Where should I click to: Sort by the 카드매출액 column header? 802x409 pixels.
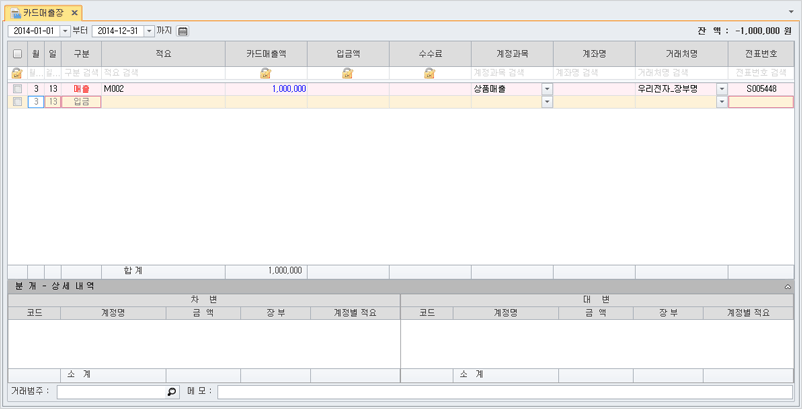coord(266,54)
